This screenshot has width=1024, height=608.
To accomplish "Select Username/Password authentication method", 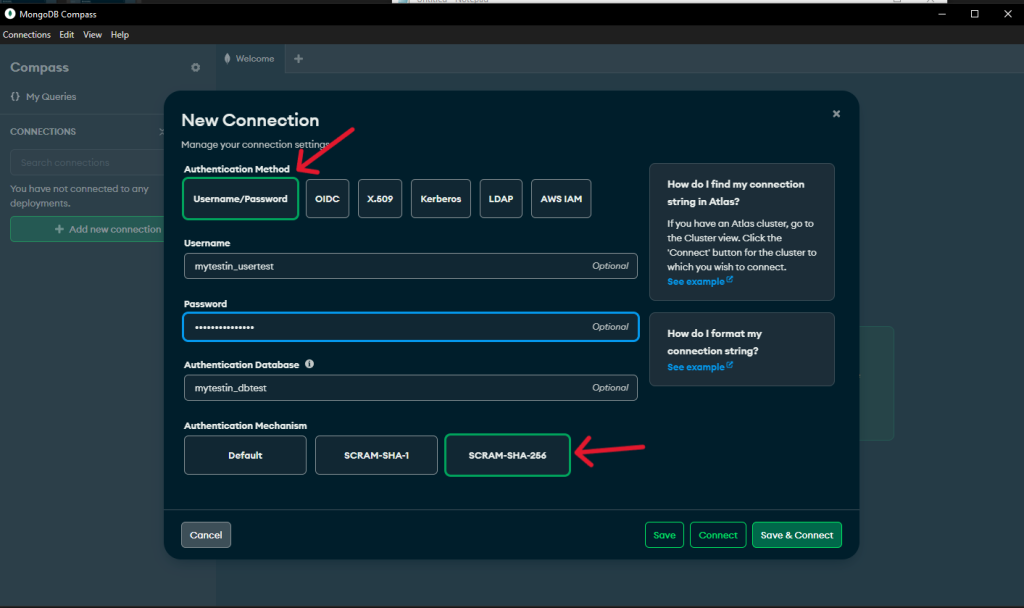I will click(x=240, y=199).
